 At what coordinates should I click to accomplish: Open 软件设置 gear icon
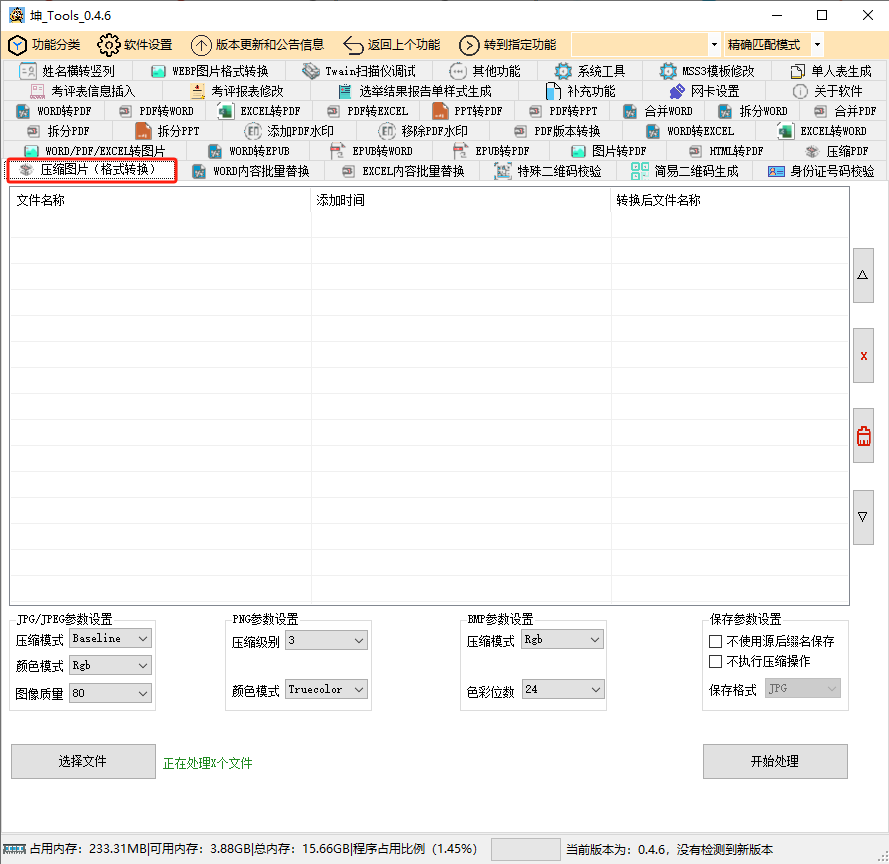108,45
